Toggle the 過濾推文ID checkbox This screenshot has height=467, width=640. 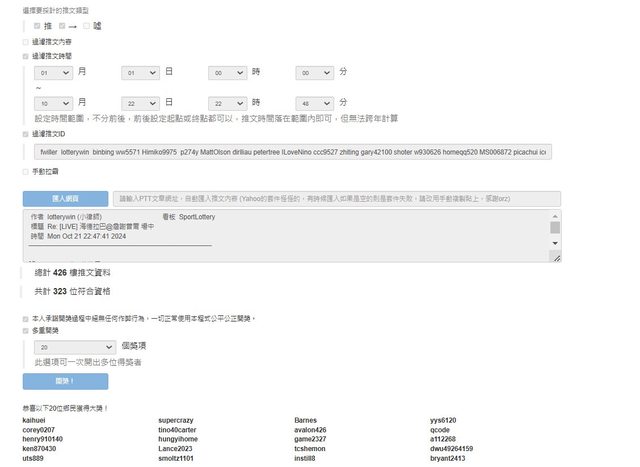coord(25,133)
